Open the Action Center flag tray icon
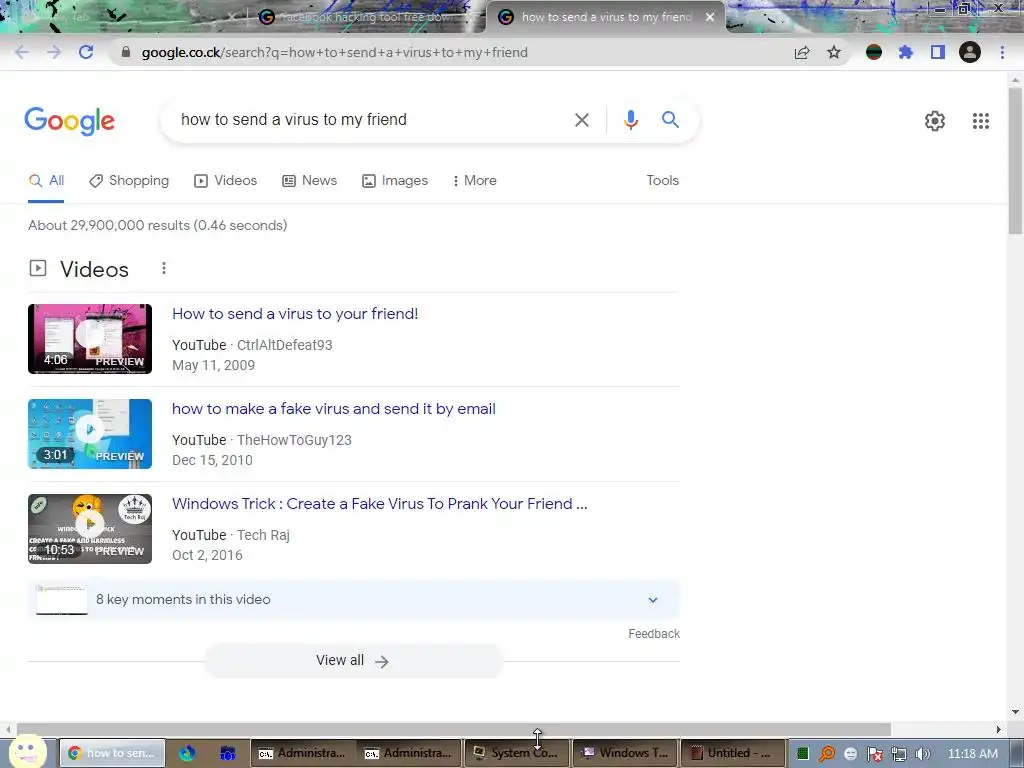The height and width of the screenshot is (768, 1024). (x=874, y=754)
